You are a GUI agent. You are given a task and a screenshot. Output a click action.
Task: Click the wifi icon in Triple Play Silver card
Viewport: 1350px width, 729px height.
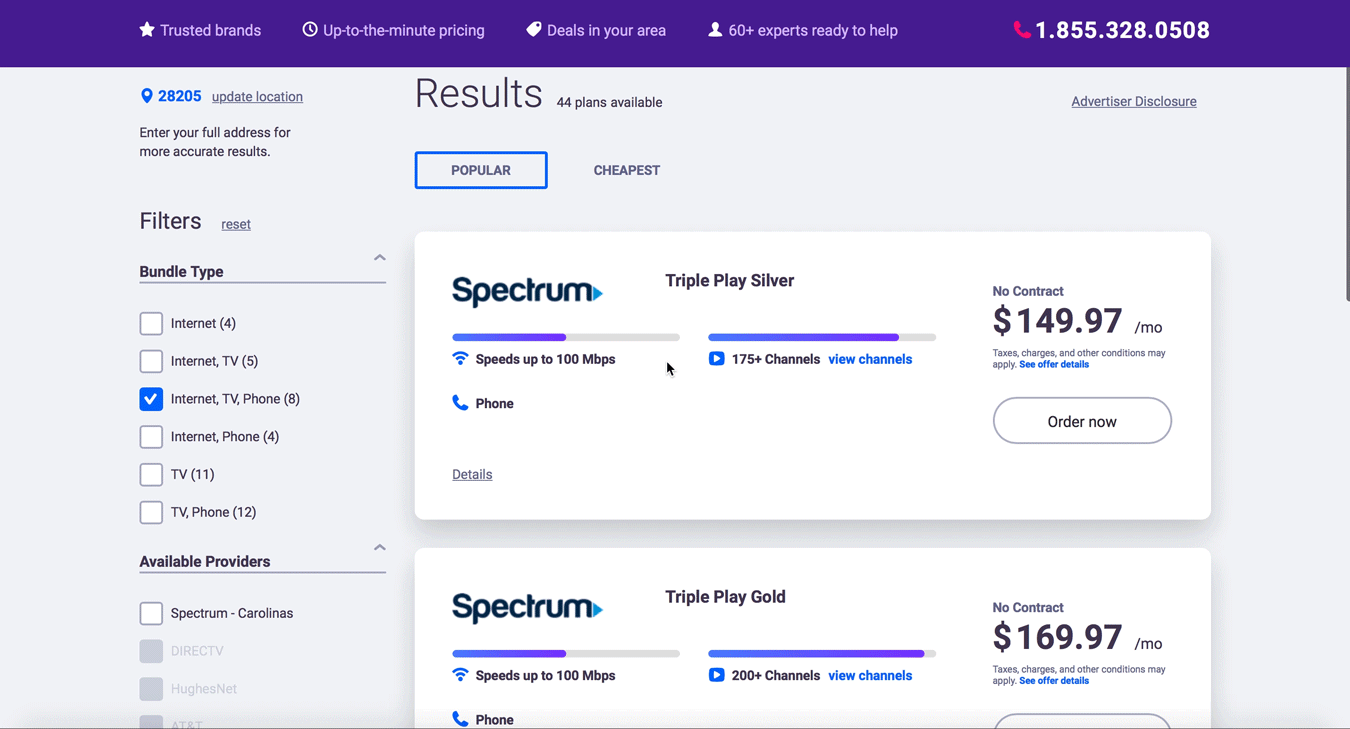[460, 359]
